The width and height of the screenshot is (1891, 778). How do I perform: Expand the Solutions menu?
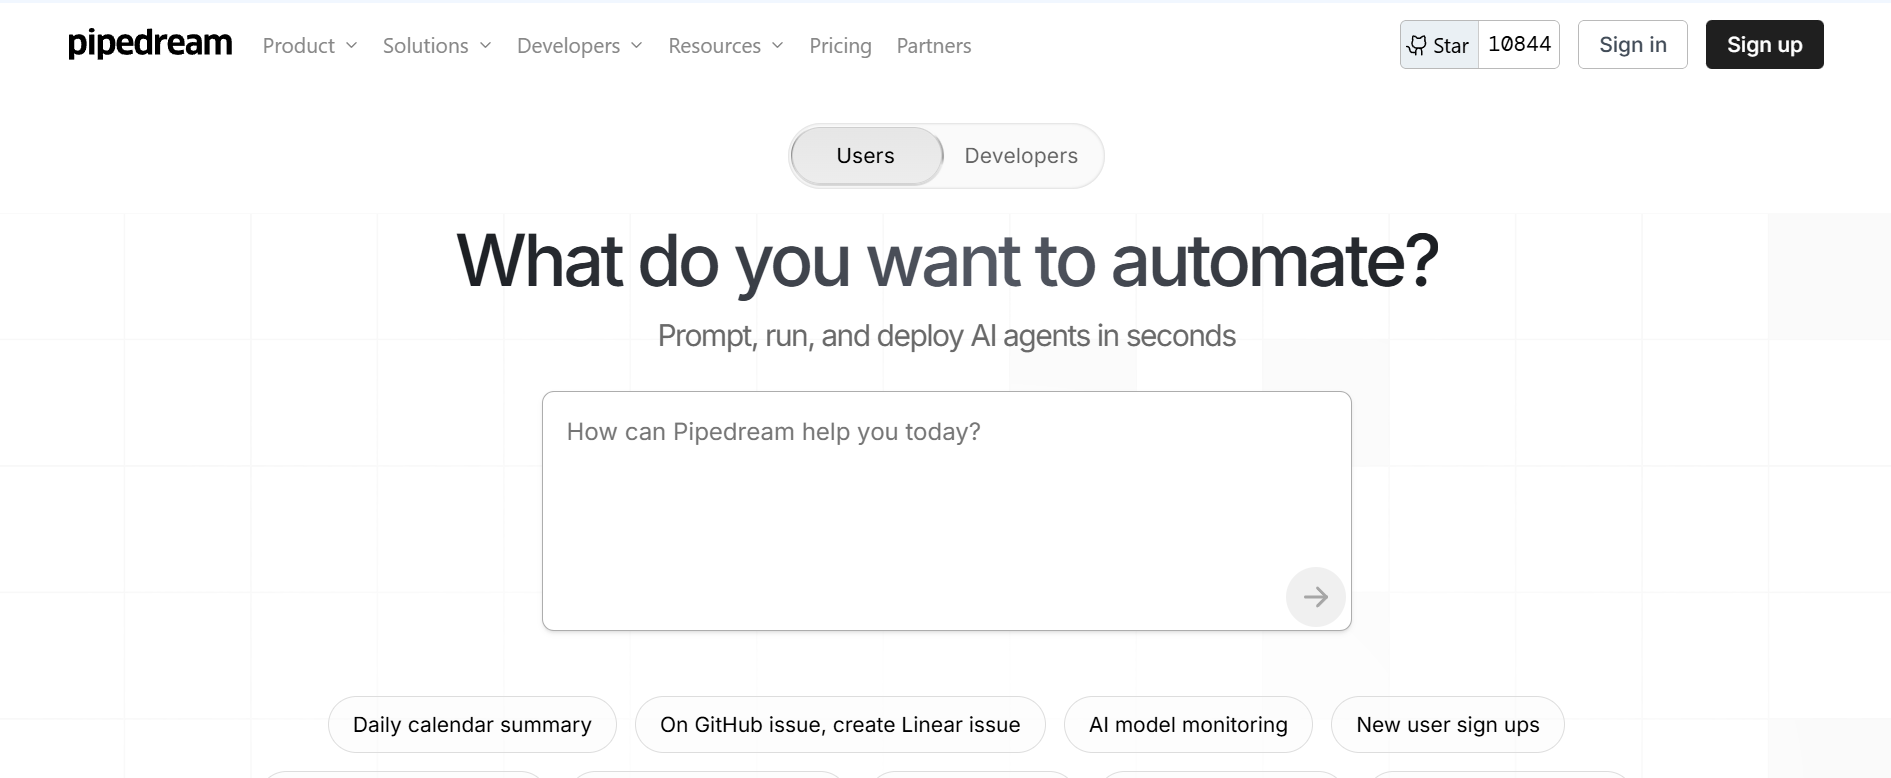437,46
